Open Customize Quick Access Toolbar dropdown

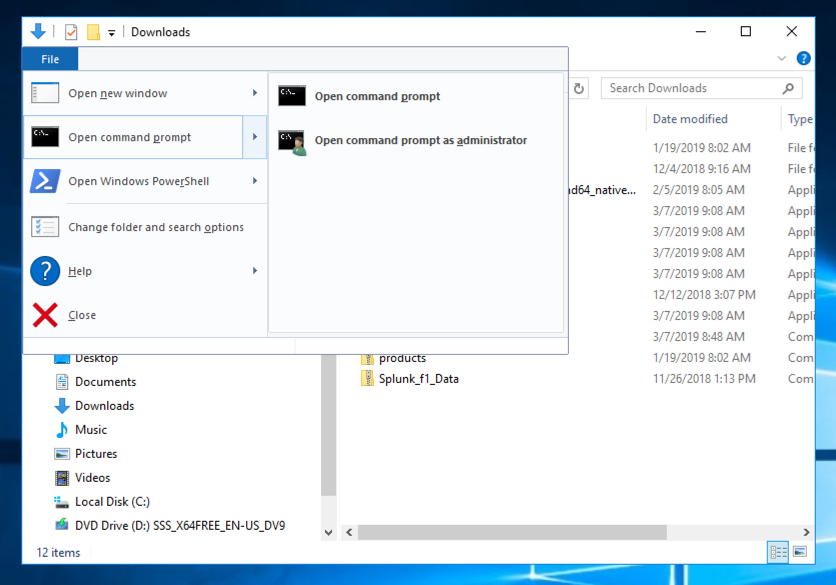[111, 33]
